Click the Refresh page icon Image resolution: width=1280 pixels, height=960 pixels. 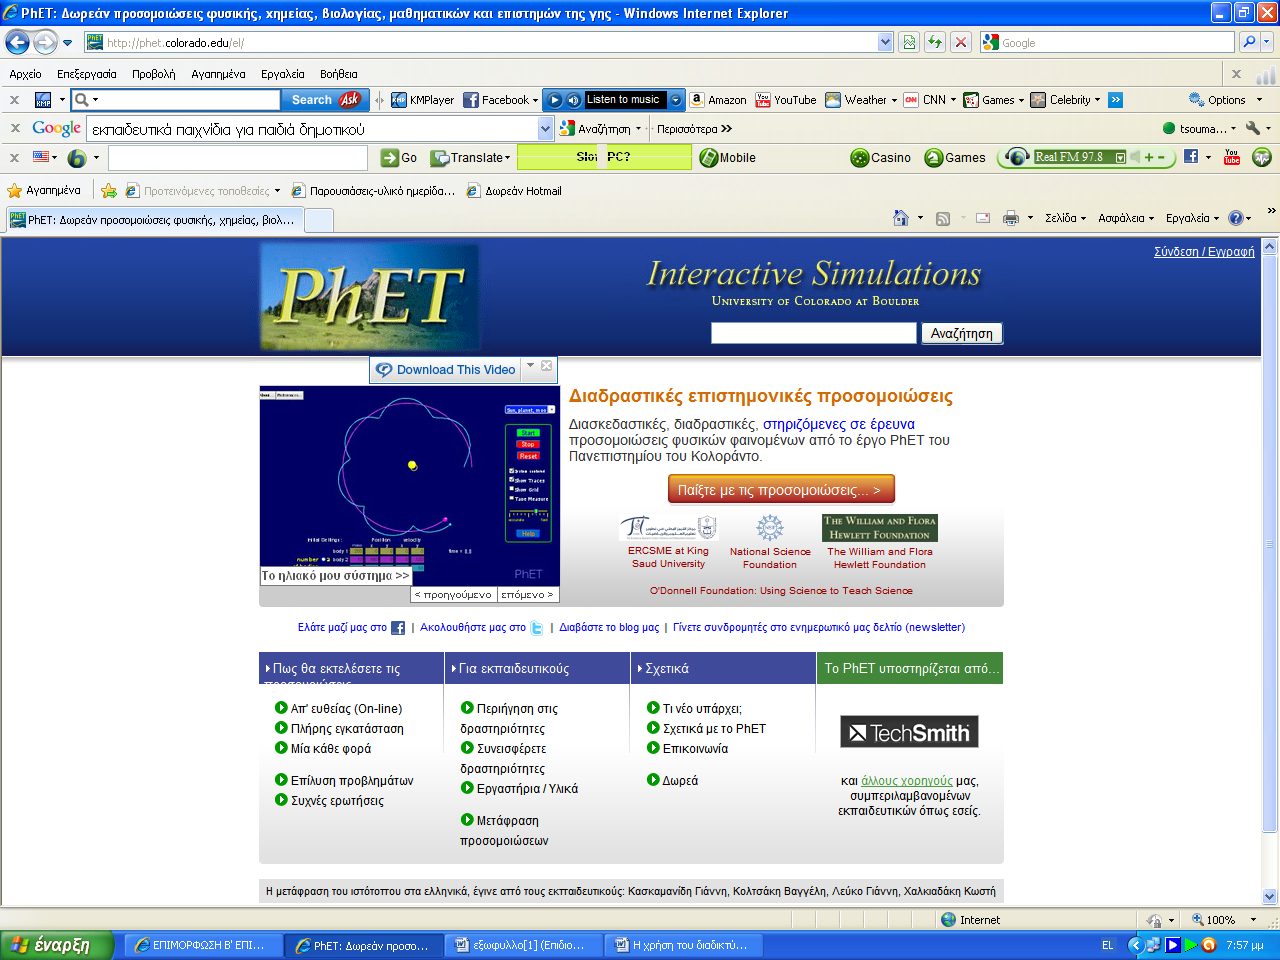click(x=935, y=42)
